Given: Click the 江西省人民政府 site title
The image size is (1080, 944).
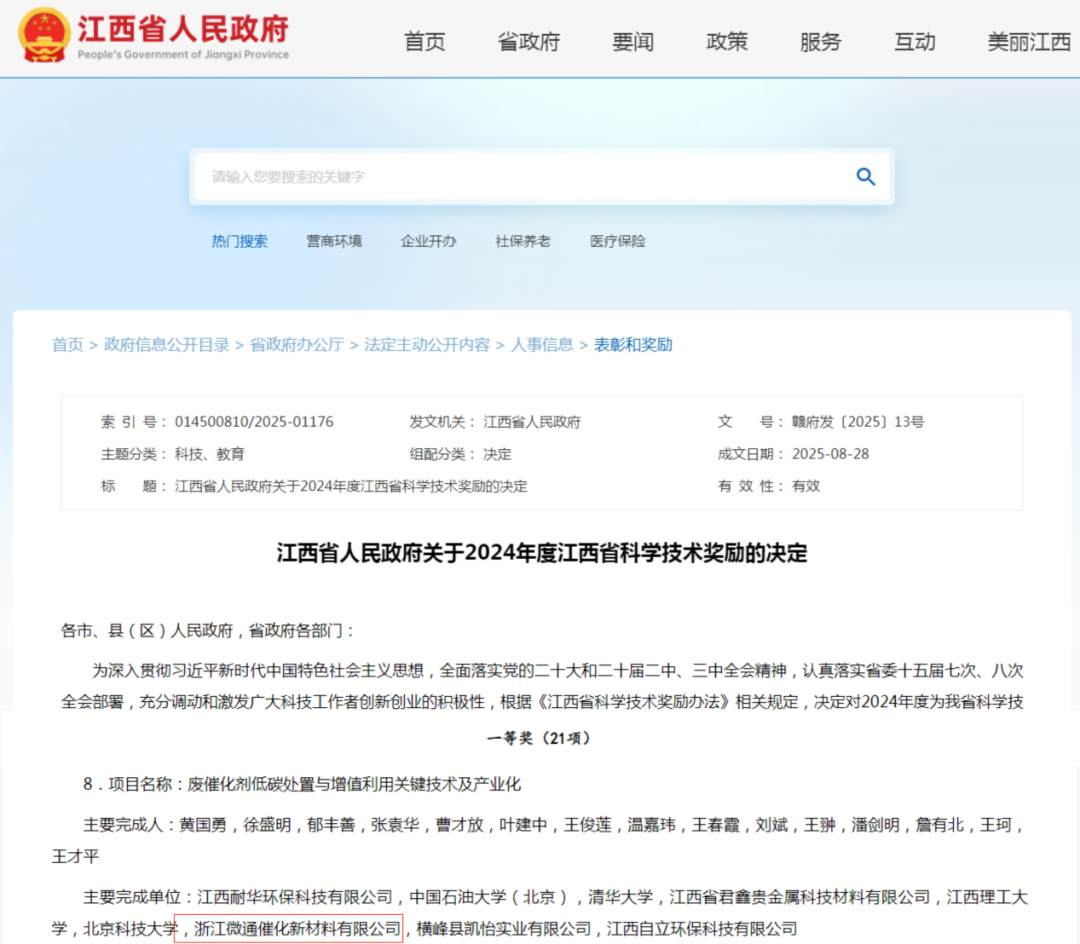Looking at the screenshot, I should [x=183, y=29].
